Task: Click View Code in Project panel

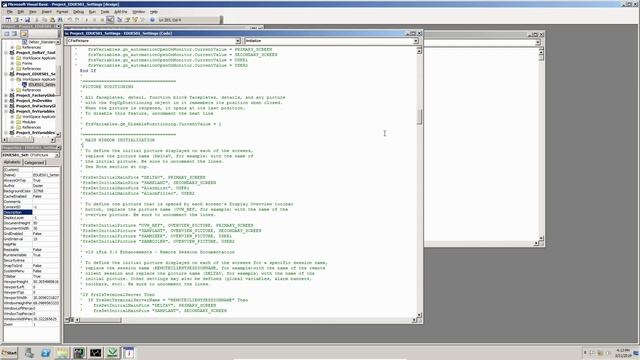Action: click(7, 33)
